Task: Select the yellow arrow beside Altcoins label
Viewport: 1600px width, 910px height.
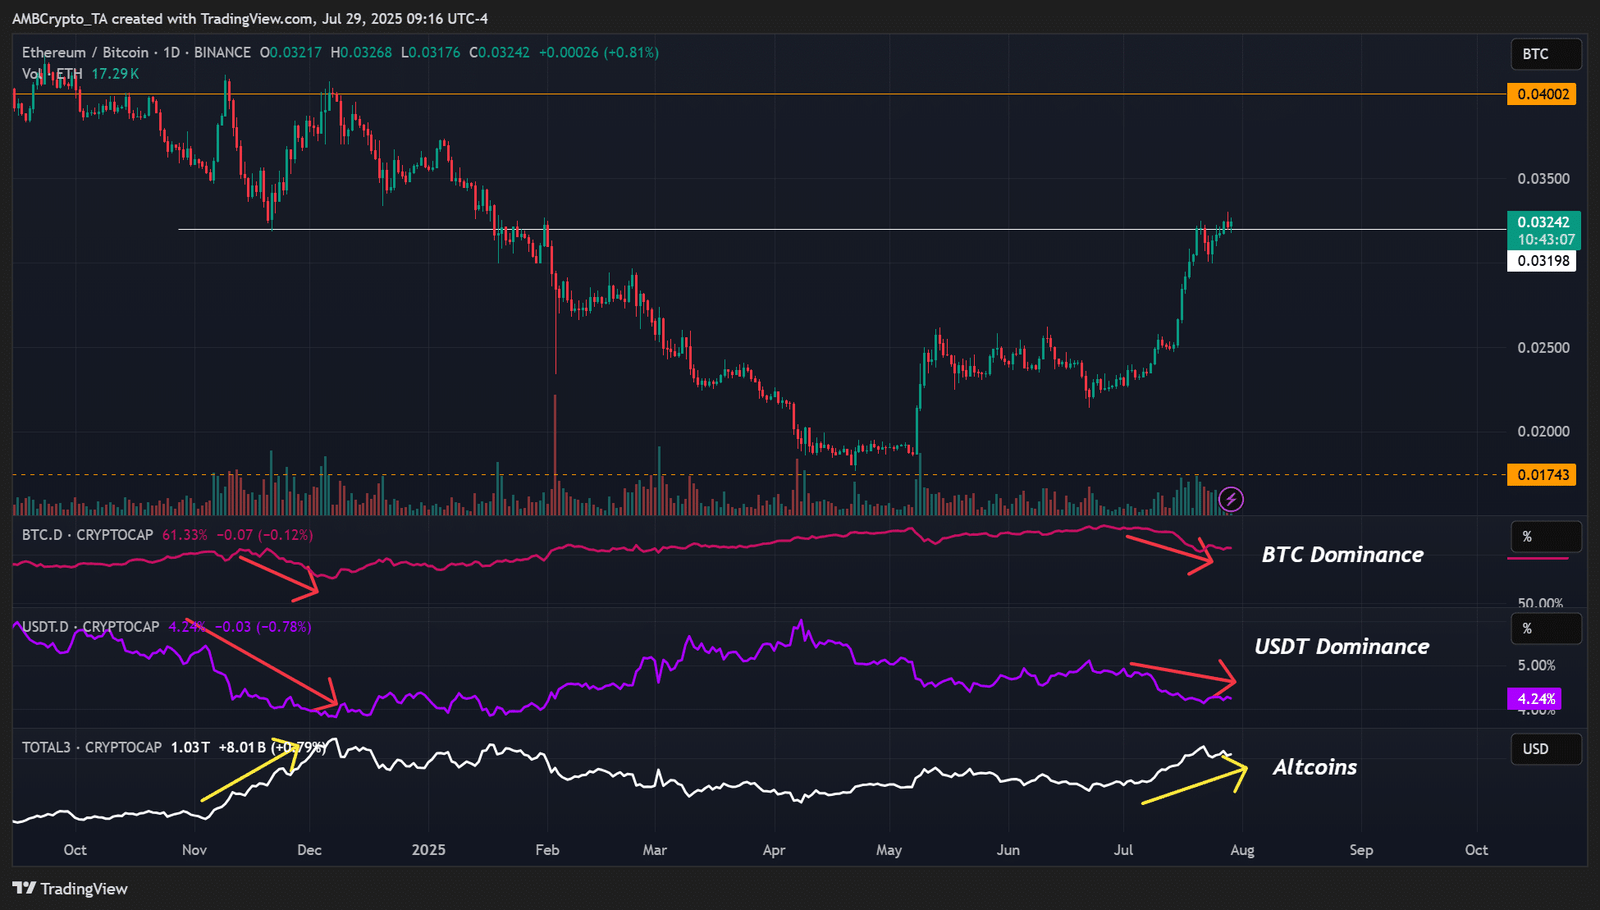Action: pos(1195,783)
